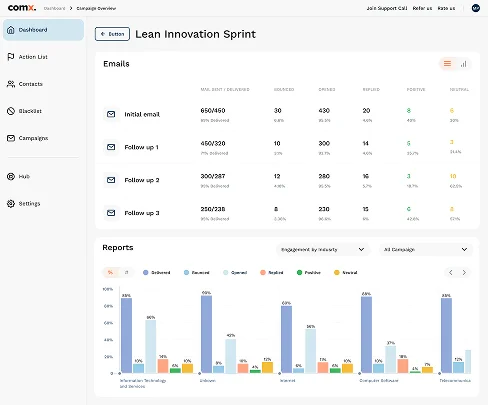Switch Emails to bar chart view toggle

pyautogui.click(x=463, y=64)
